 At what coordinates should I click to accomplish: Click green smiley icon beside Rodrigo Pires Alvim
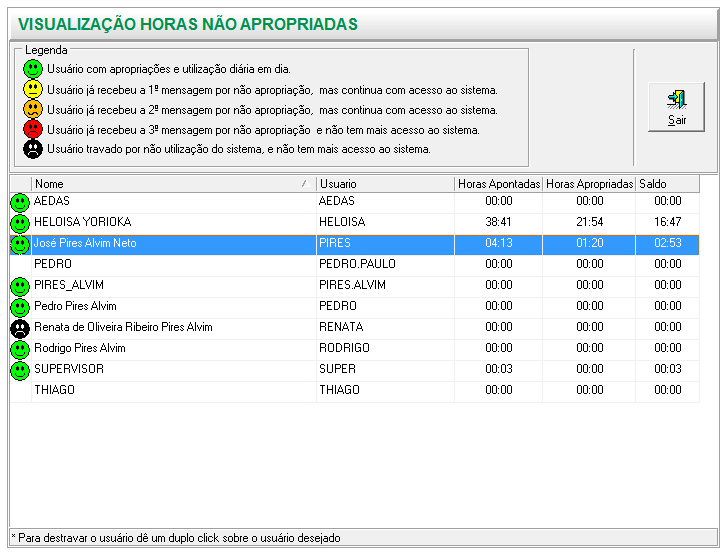tap(19, 349)
